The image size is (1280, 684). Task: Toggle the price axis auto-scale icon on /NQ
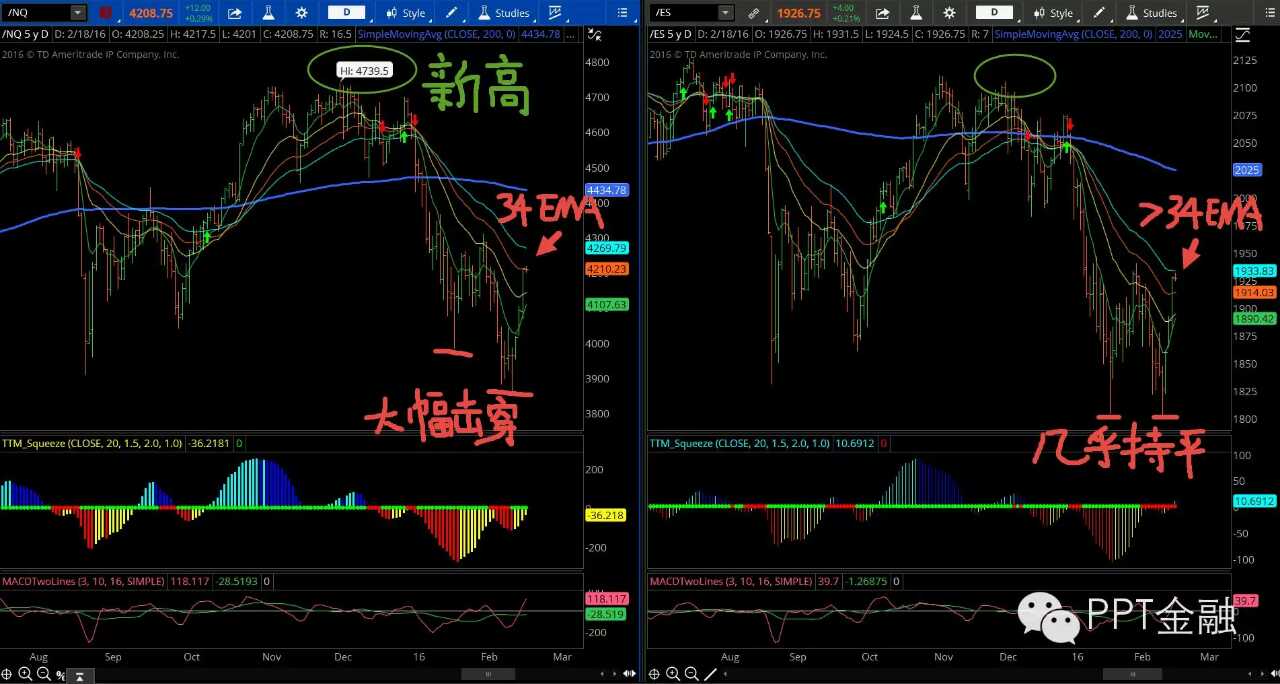(595, 34)
